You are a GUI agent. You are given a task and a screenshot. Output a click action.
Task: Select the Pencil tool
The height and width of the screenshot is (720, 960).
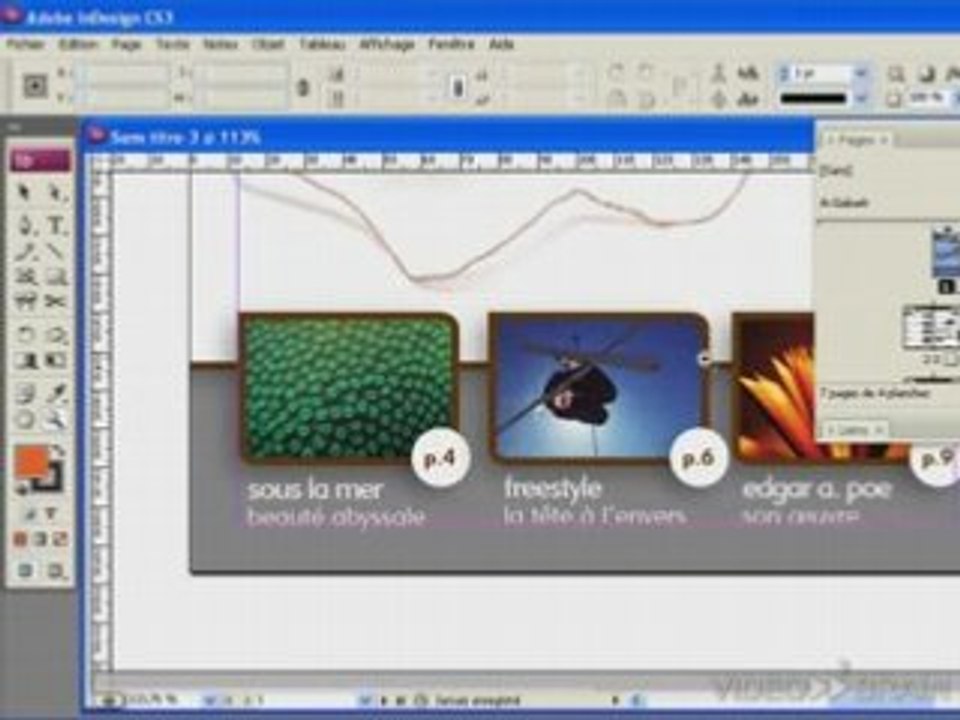(24, 251)
